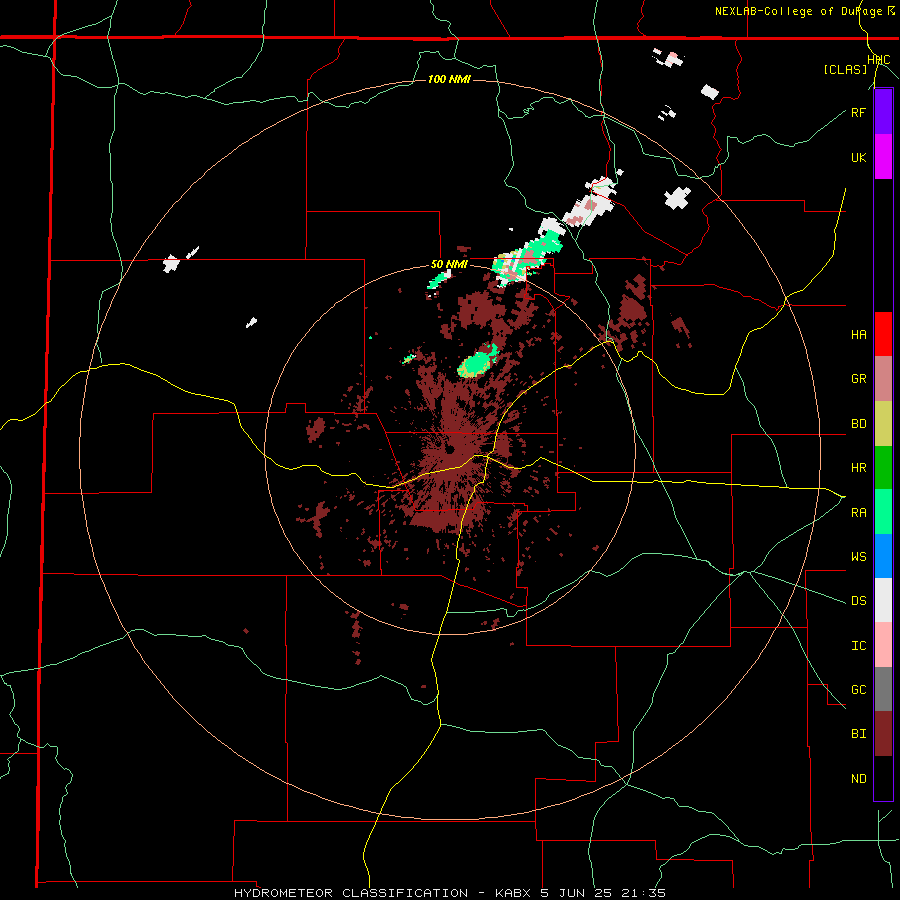Select the GR graupel swatch in the legend
This screenshot has height=900, width=900.
coord(883,379)
